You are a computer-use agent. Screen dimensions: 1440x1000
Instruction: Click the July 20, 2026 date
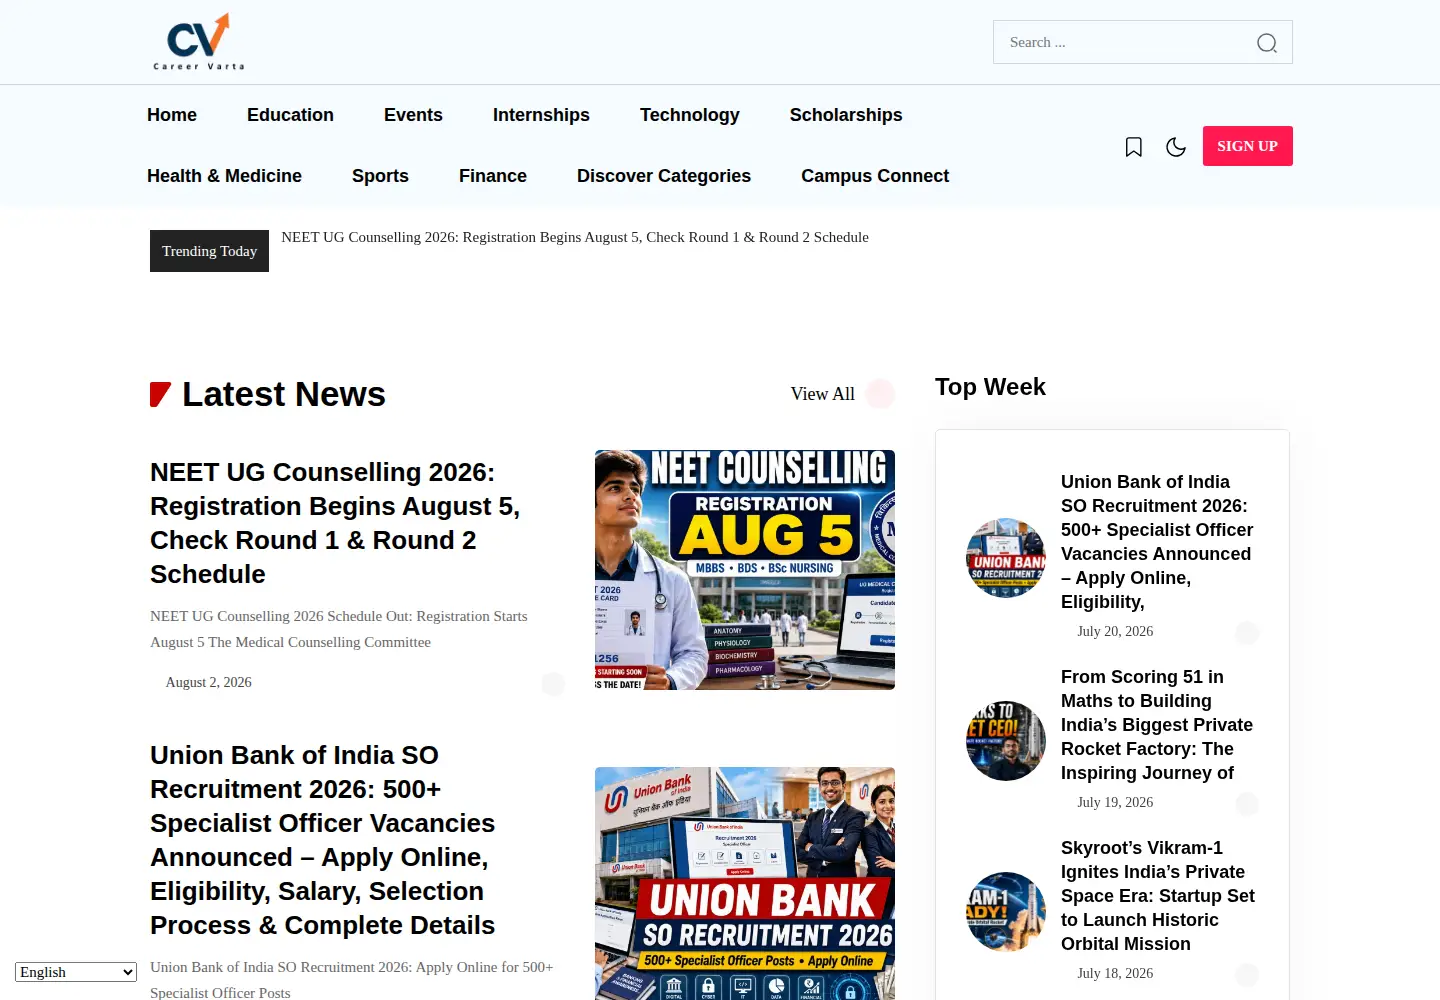[x=1115, y=631]
